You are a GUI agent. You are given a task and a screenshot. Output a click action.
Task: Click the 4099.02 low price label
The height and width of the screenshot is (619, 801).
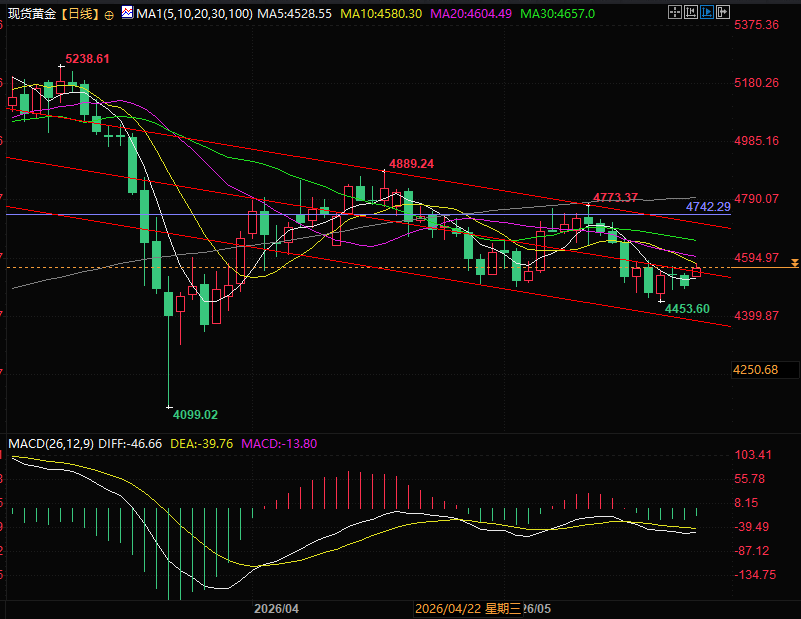tap(195, 414)
